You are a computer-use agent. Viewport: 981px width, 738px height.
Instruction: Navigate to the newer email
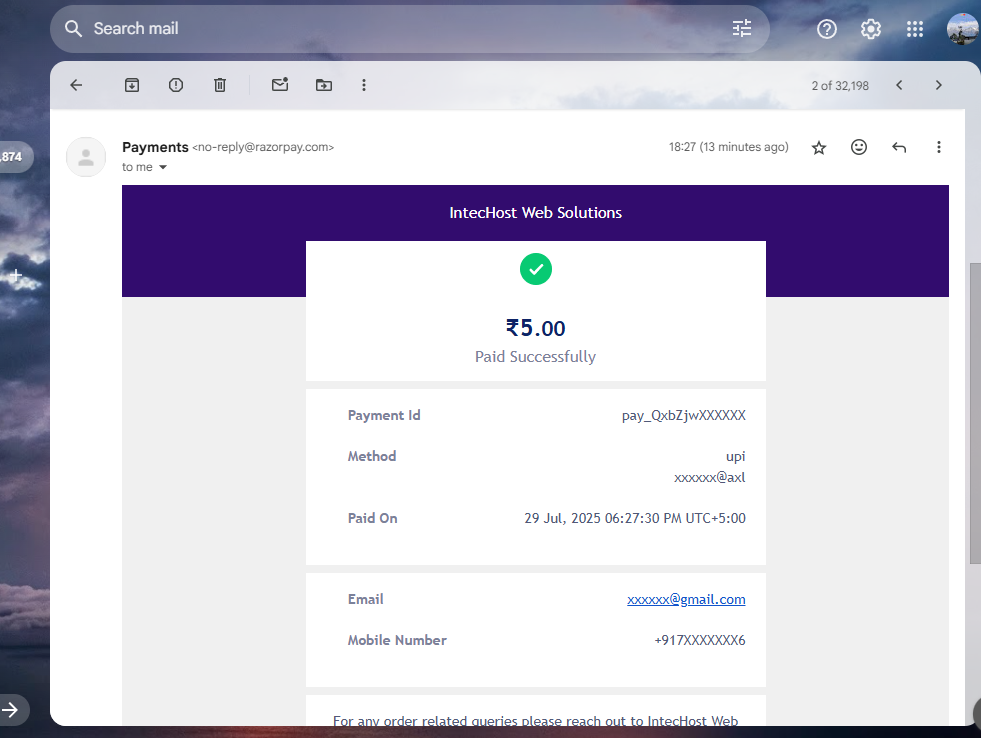tap(898, 85)
